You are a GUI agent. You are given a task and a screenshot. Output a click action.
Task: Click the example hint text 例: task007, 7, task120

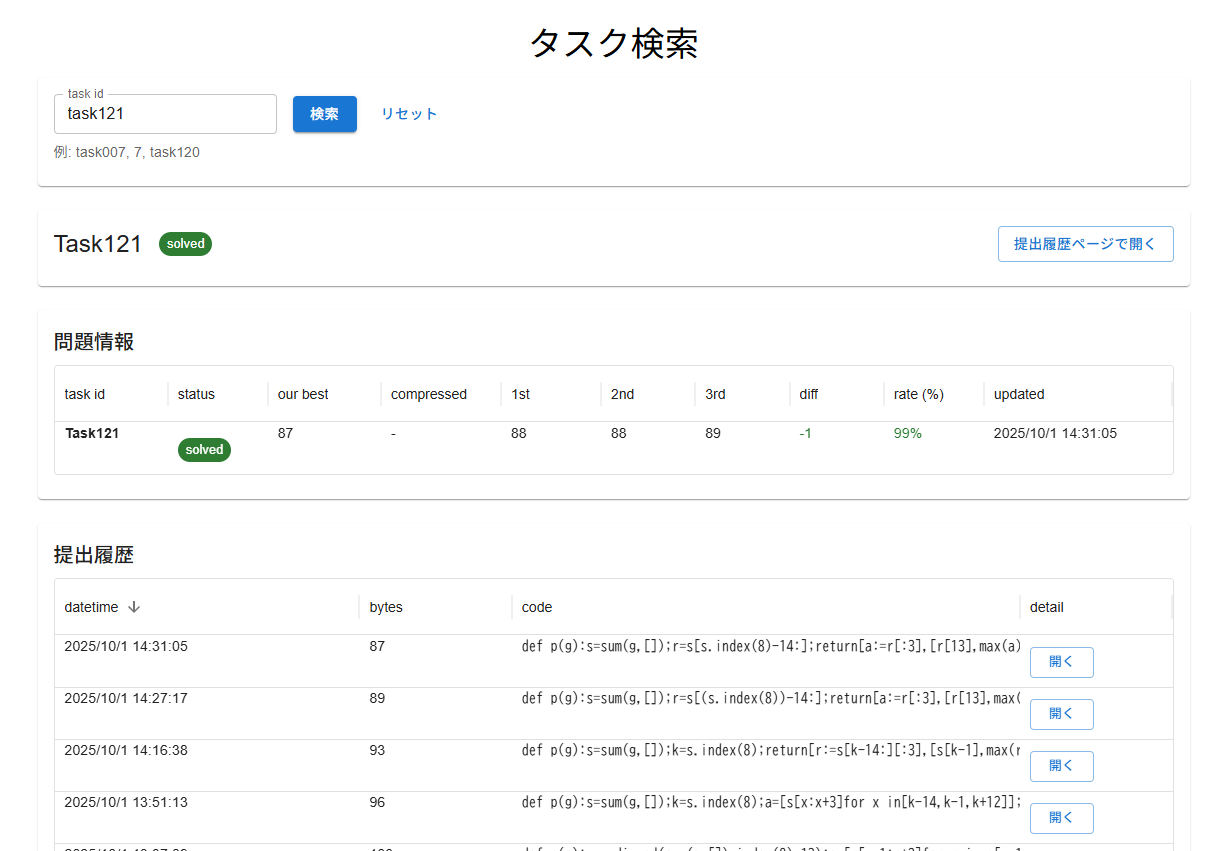(127, 153)
